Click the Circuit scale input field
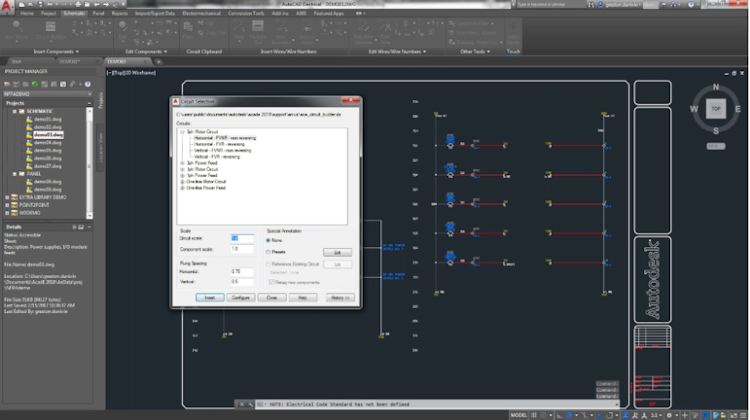Screen dimensions: 750x420 (242, 238)
